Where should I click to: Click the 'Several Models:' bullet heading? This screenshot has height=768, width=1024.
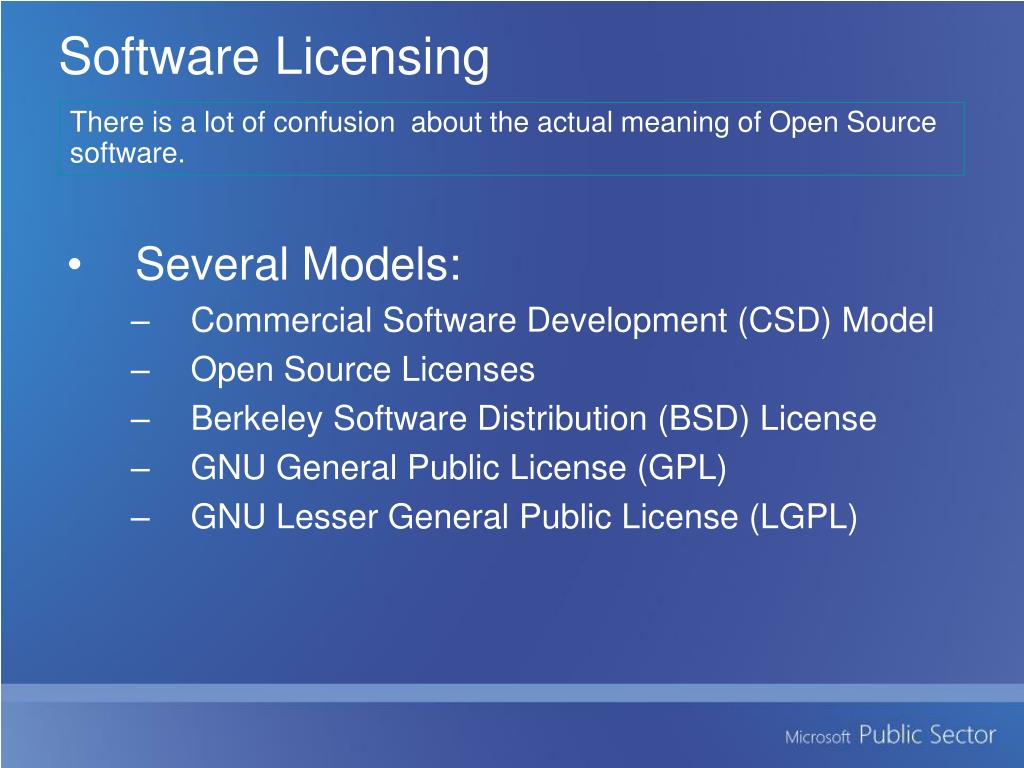pyautogui.click(x=298, y=264)
